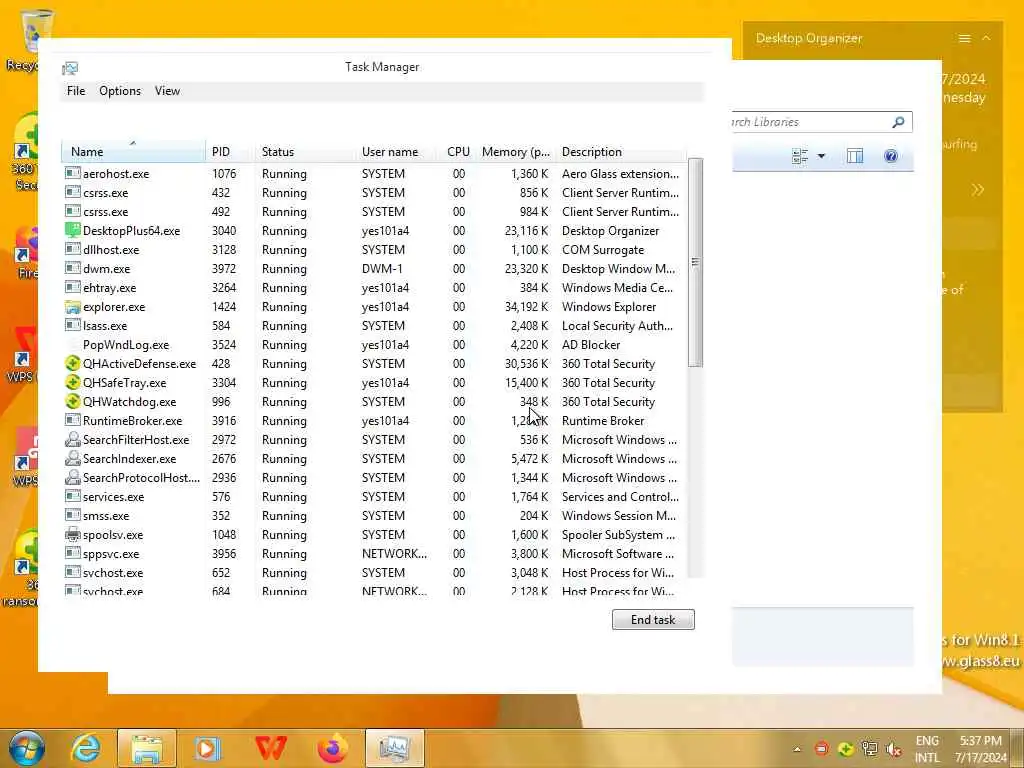Open Firefox from the taskbar
Image resolution: width=1024 pixels, height=768 pixels.
[x=332, y=748]
